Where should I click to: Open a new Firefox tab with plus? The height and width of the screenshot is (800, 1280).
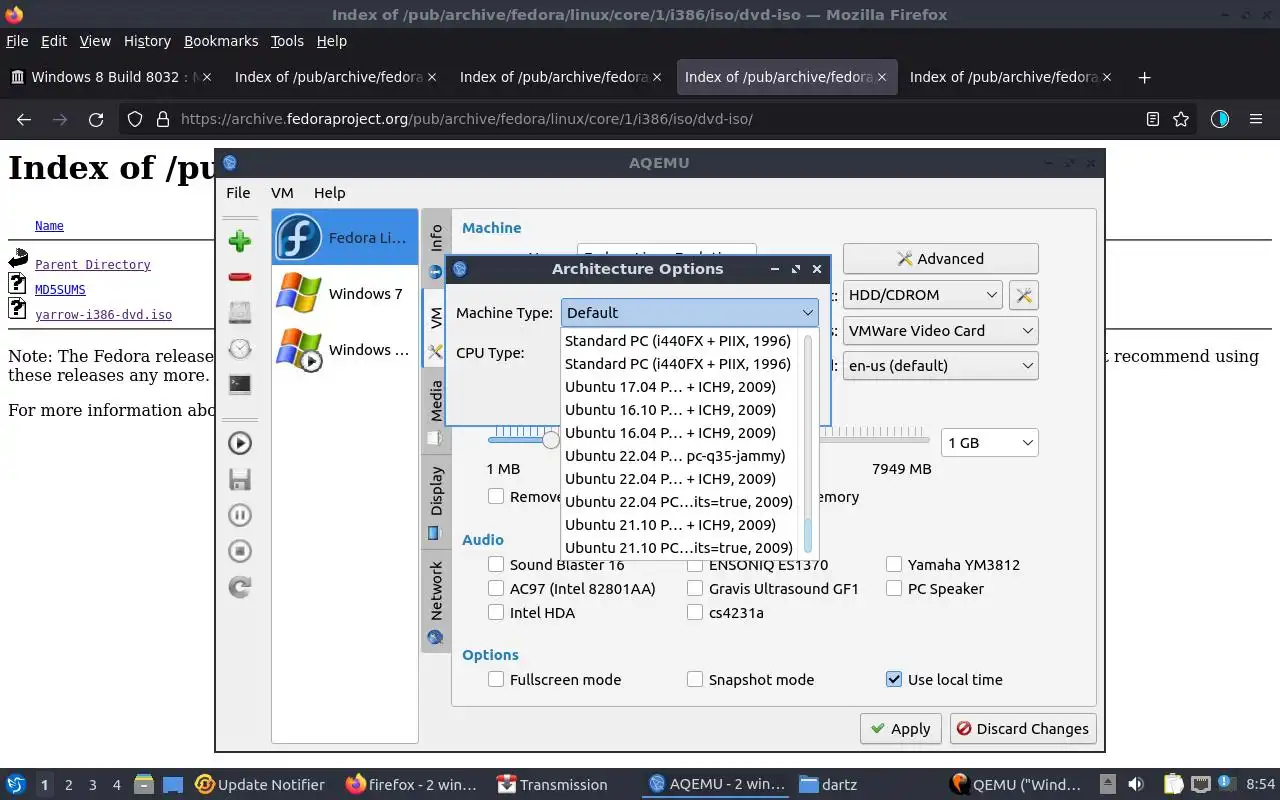point(1145,77)
